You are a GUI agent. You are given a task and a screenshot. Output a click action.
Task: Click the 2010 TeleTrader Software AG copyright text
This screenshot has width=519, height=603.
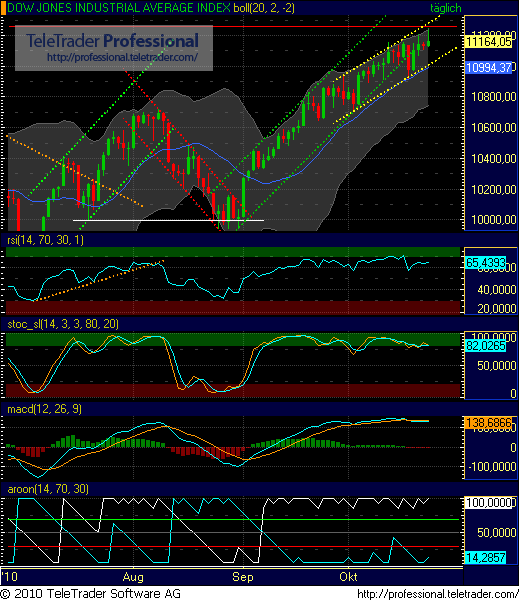(90, 594)
